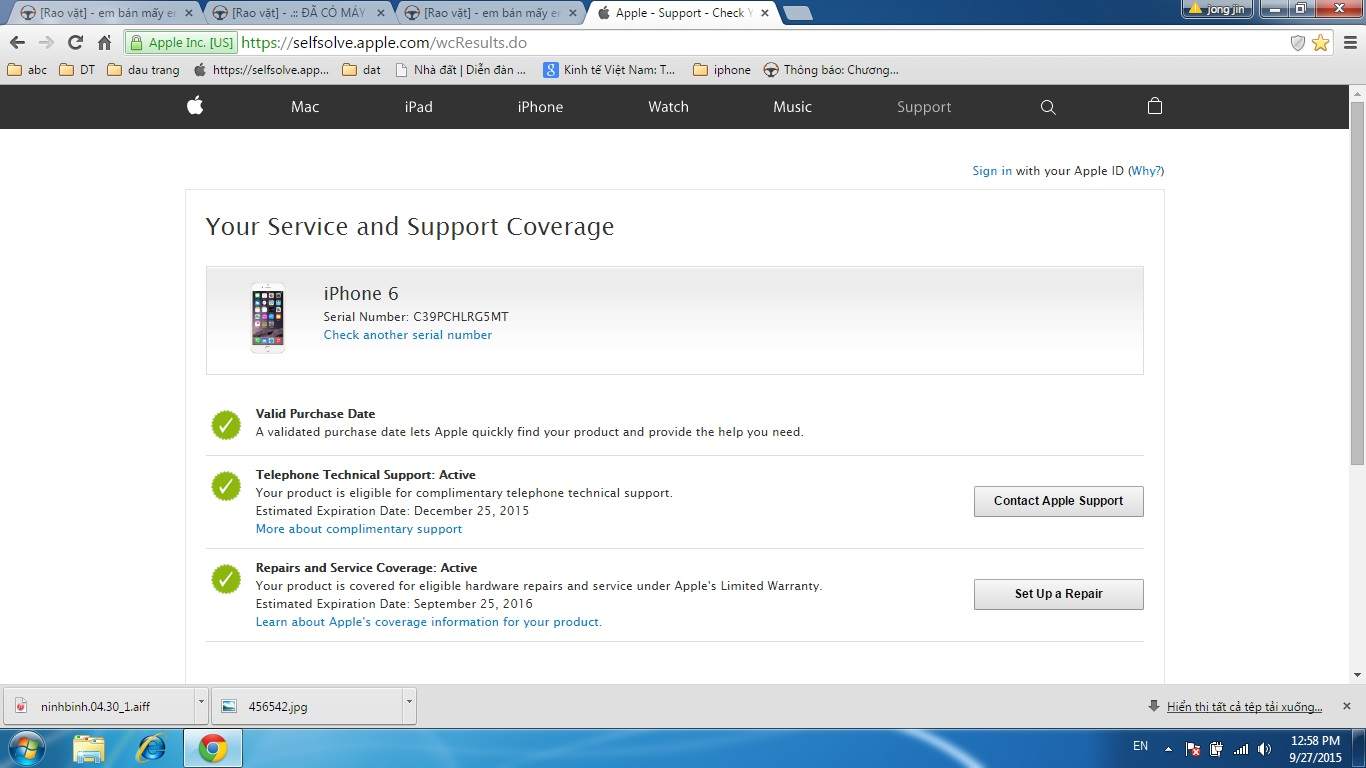Open File Explorer from the taskbar
This screenshot has height=768, width=1366.
[89, 748]
